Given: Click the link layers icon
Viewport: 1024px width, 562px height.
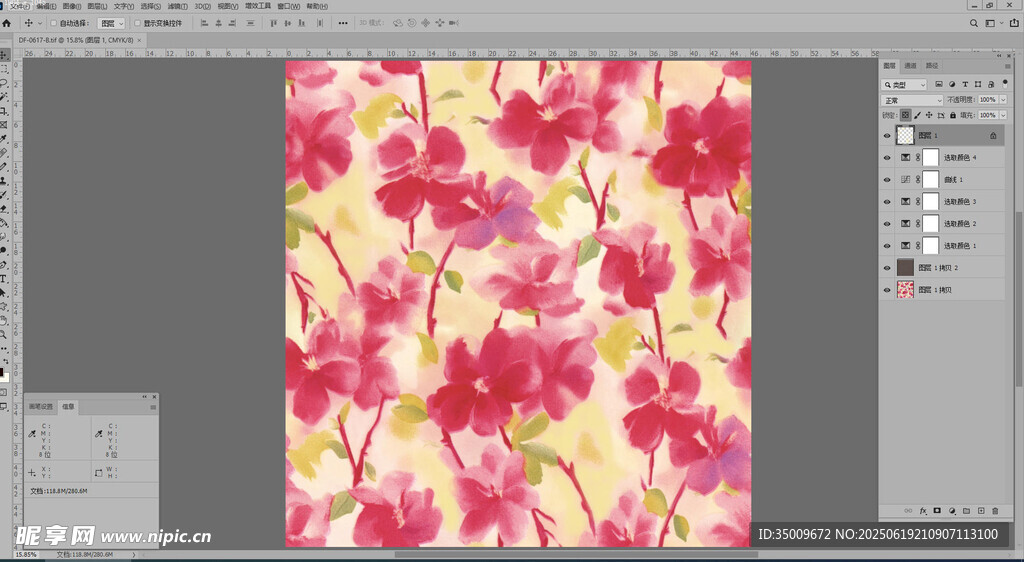Looking at the screenshot, I should [x=908, y=510].
